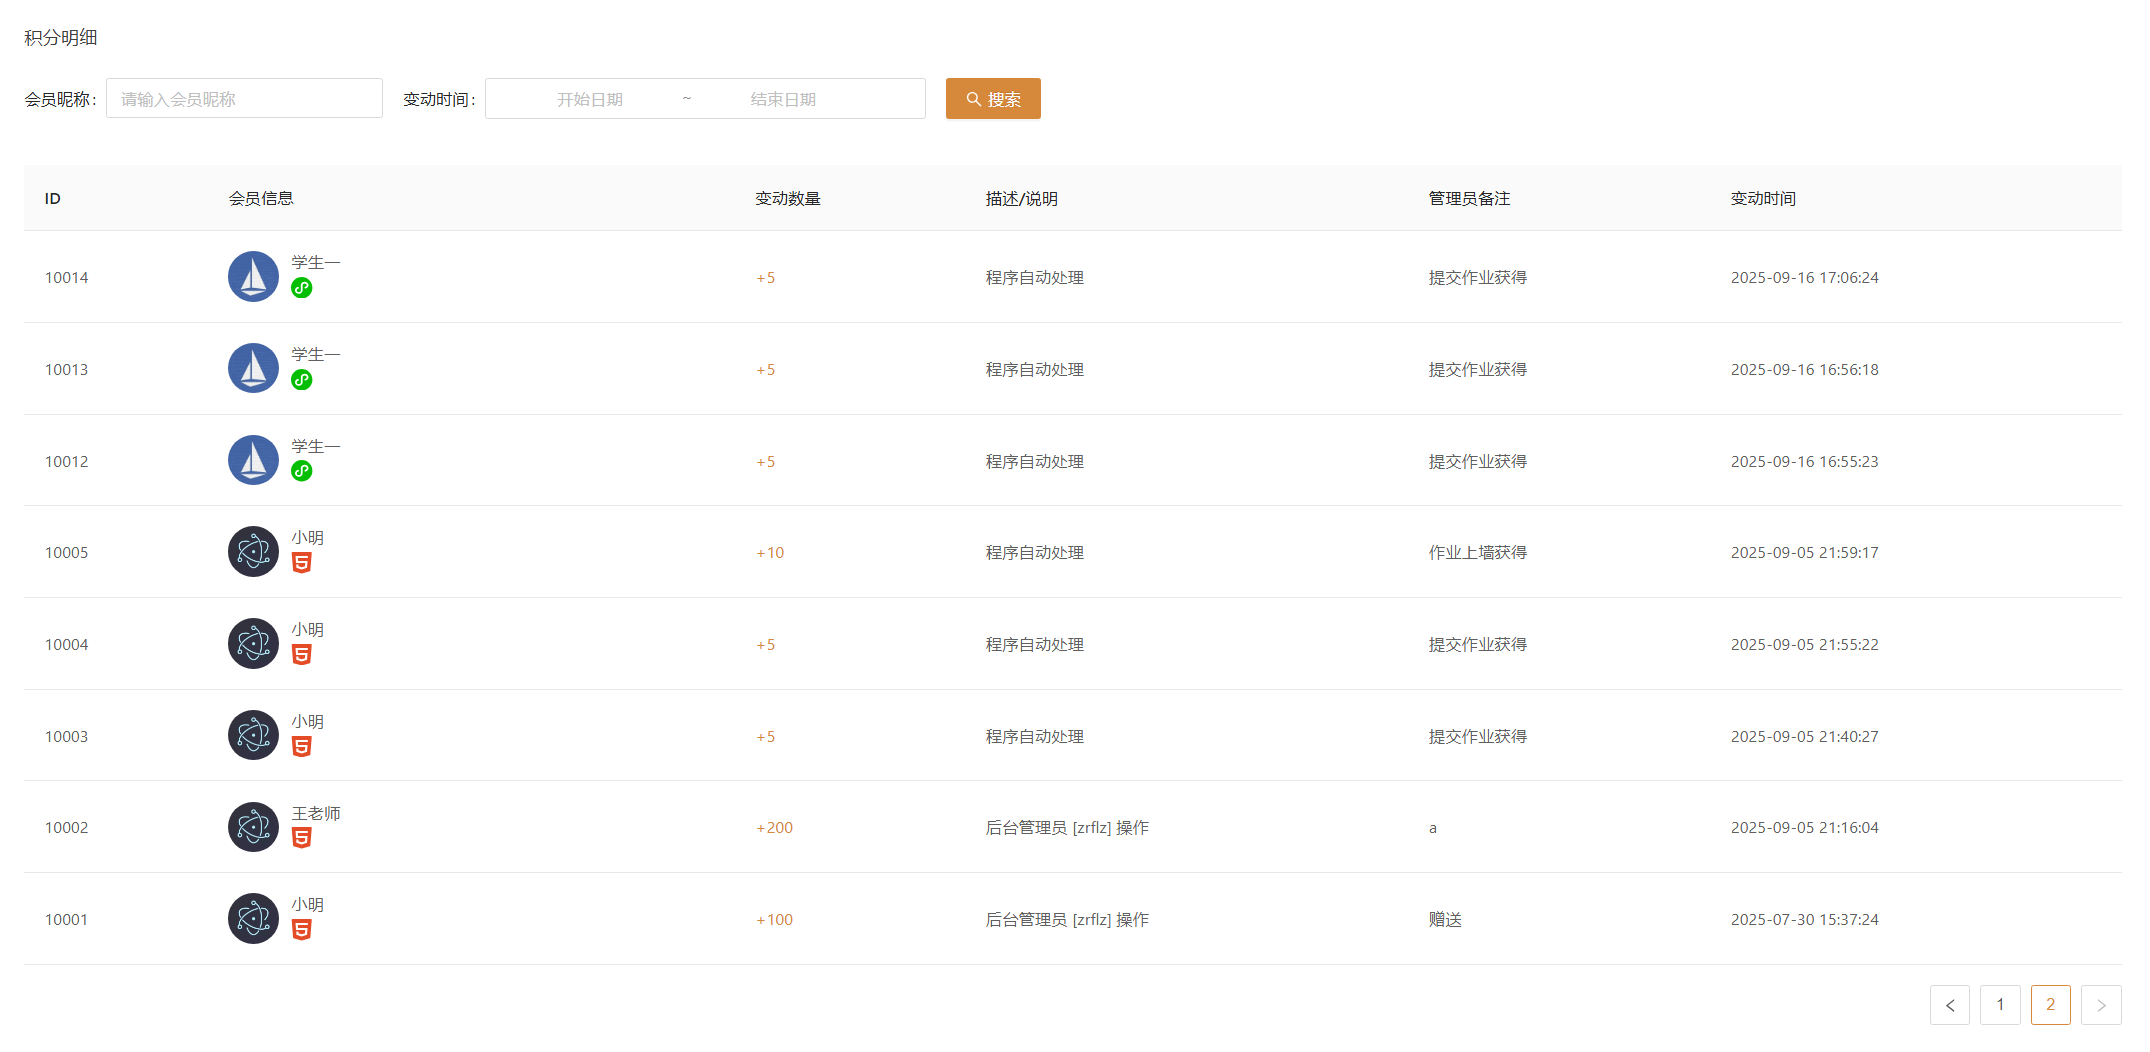This screenshot has height=1052, width=2150.
Task: Click the disabled next page arrow
Action: click(x=2101, y=1005)
